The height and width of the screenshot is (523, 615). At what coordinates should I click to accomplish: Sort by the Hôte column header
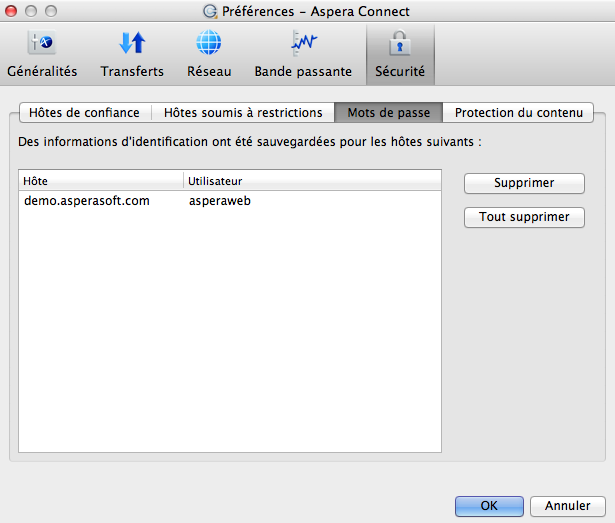point(101,181)
